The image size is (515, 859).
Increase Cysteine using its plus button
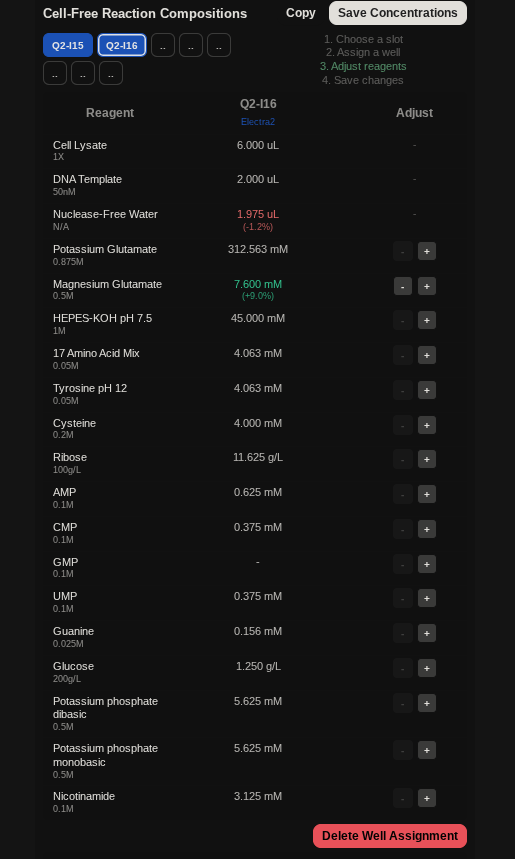[427, 425]
